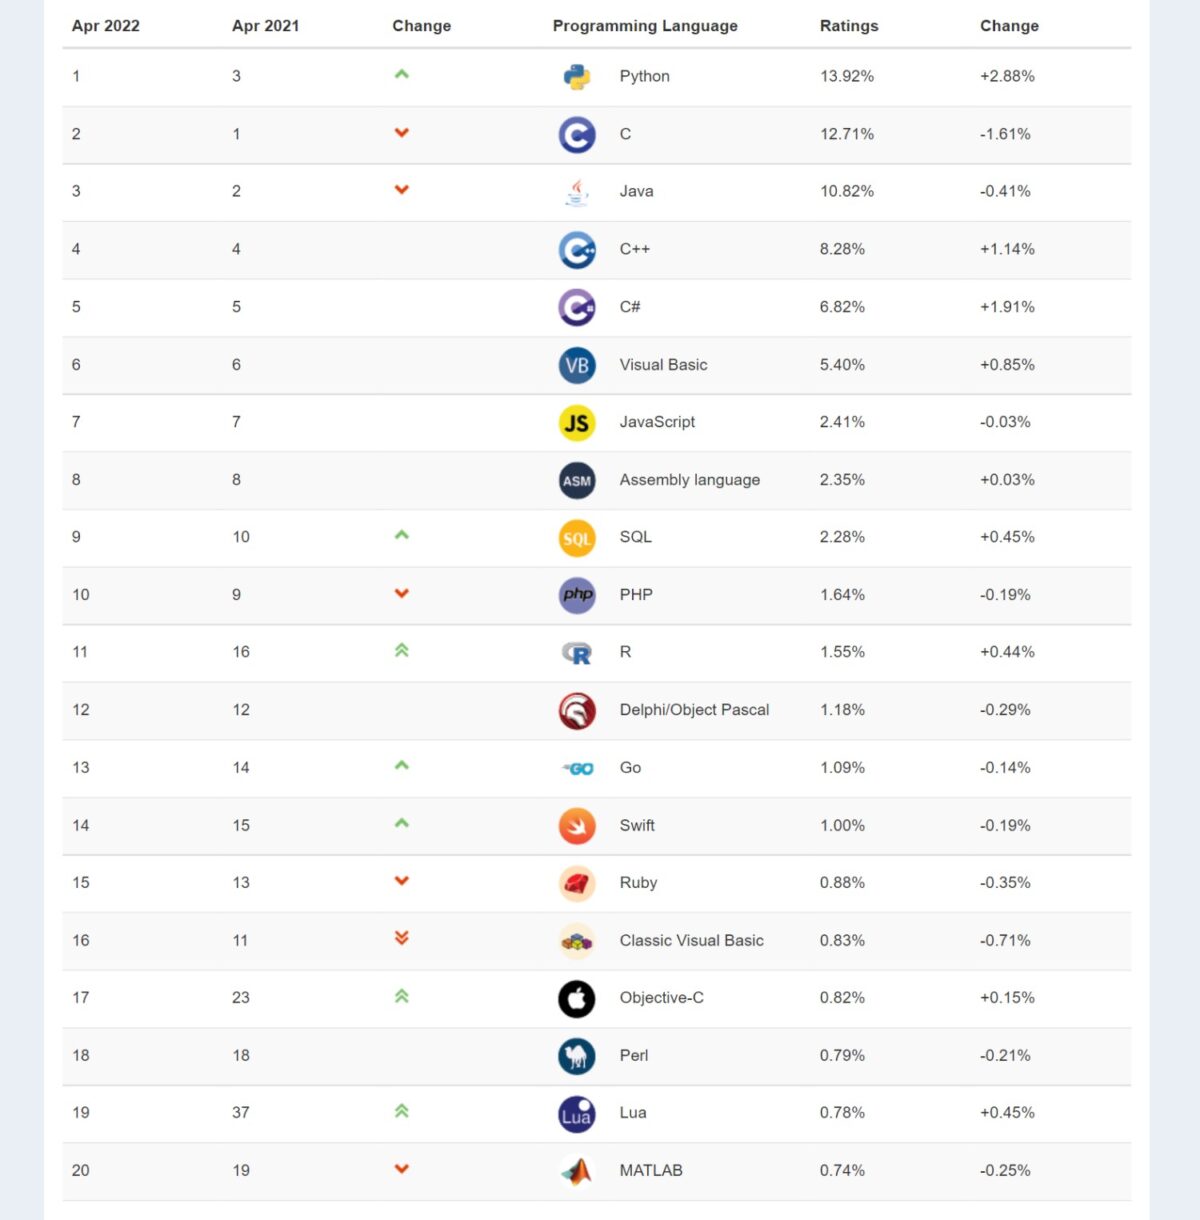Click the MATLAB peak logo icon
1200x1220 pixels.
click(x=577, y=1171)
